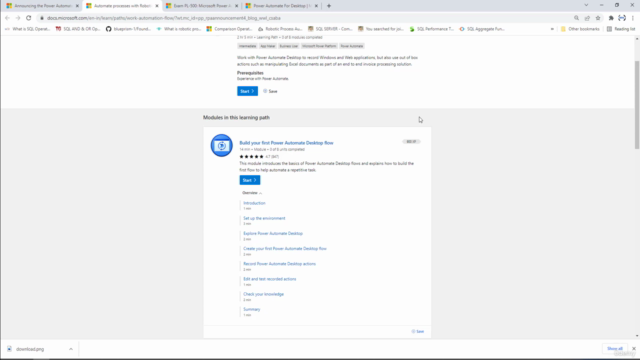Open the Comparison Operat... bookmark
The image size is (640, 360).
tap(229, 29)
